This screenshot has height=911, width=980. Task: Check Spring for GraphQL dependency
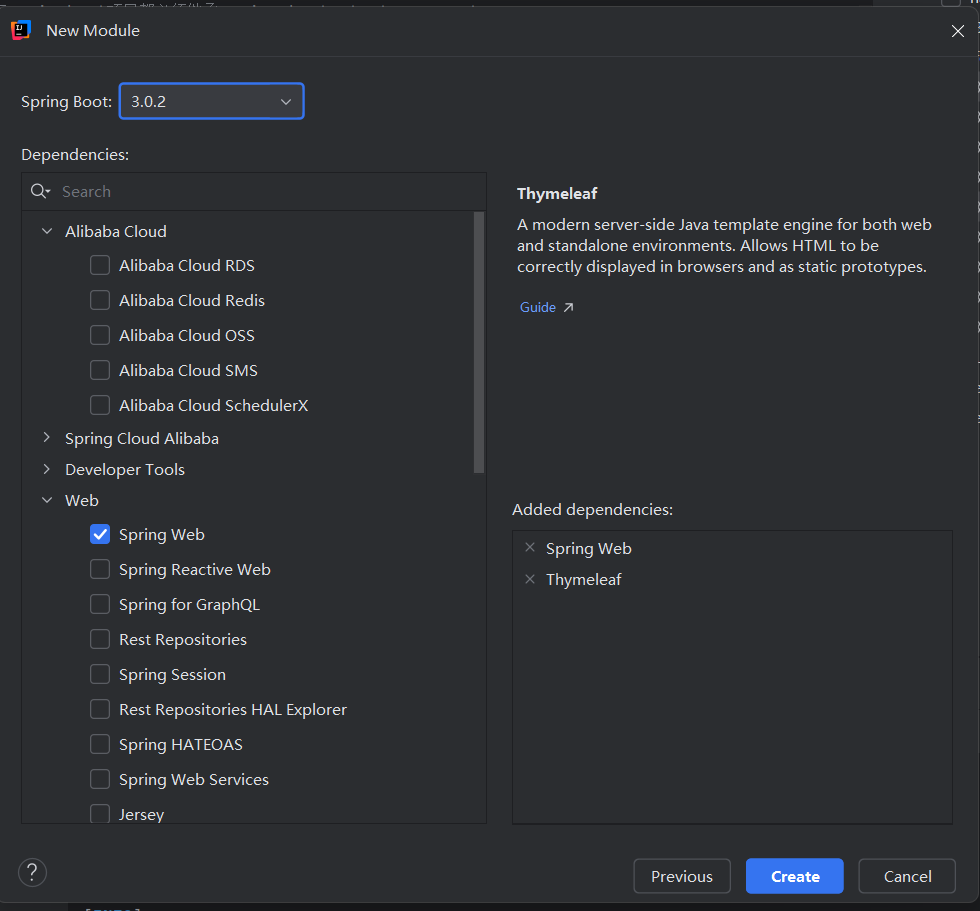pos(100,604)
